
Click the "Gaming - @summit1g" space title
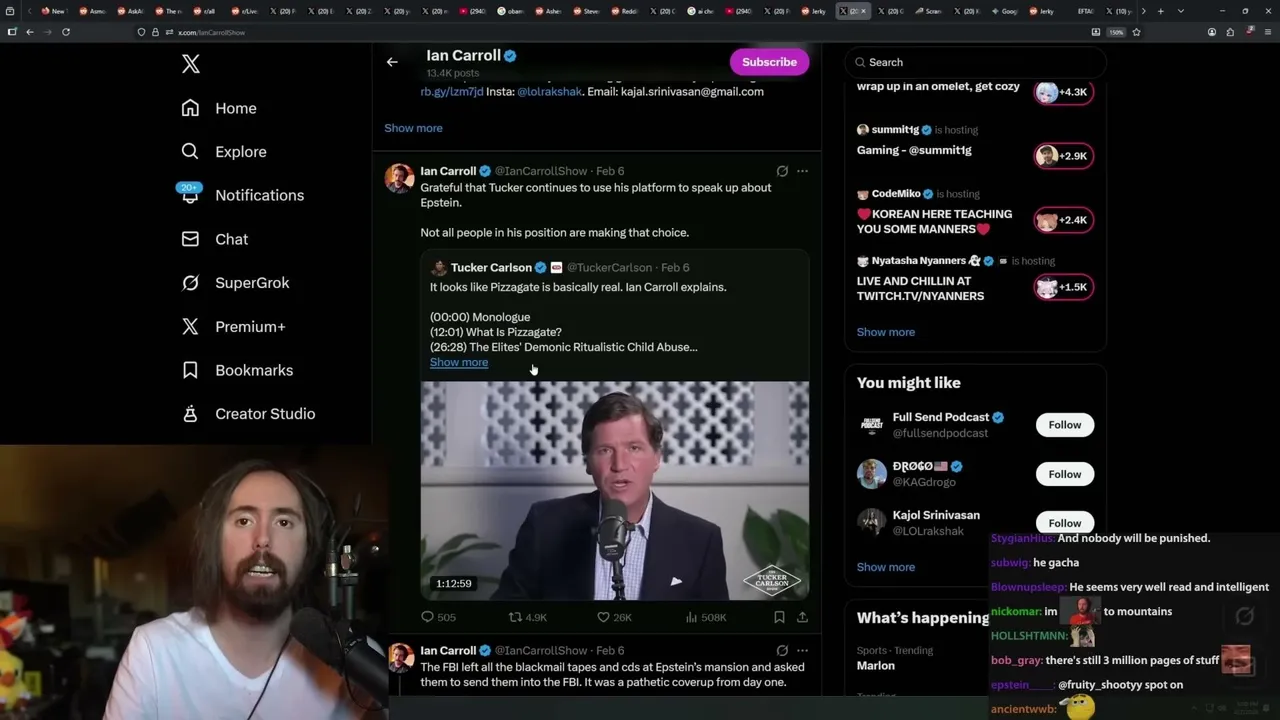[914, 150]
